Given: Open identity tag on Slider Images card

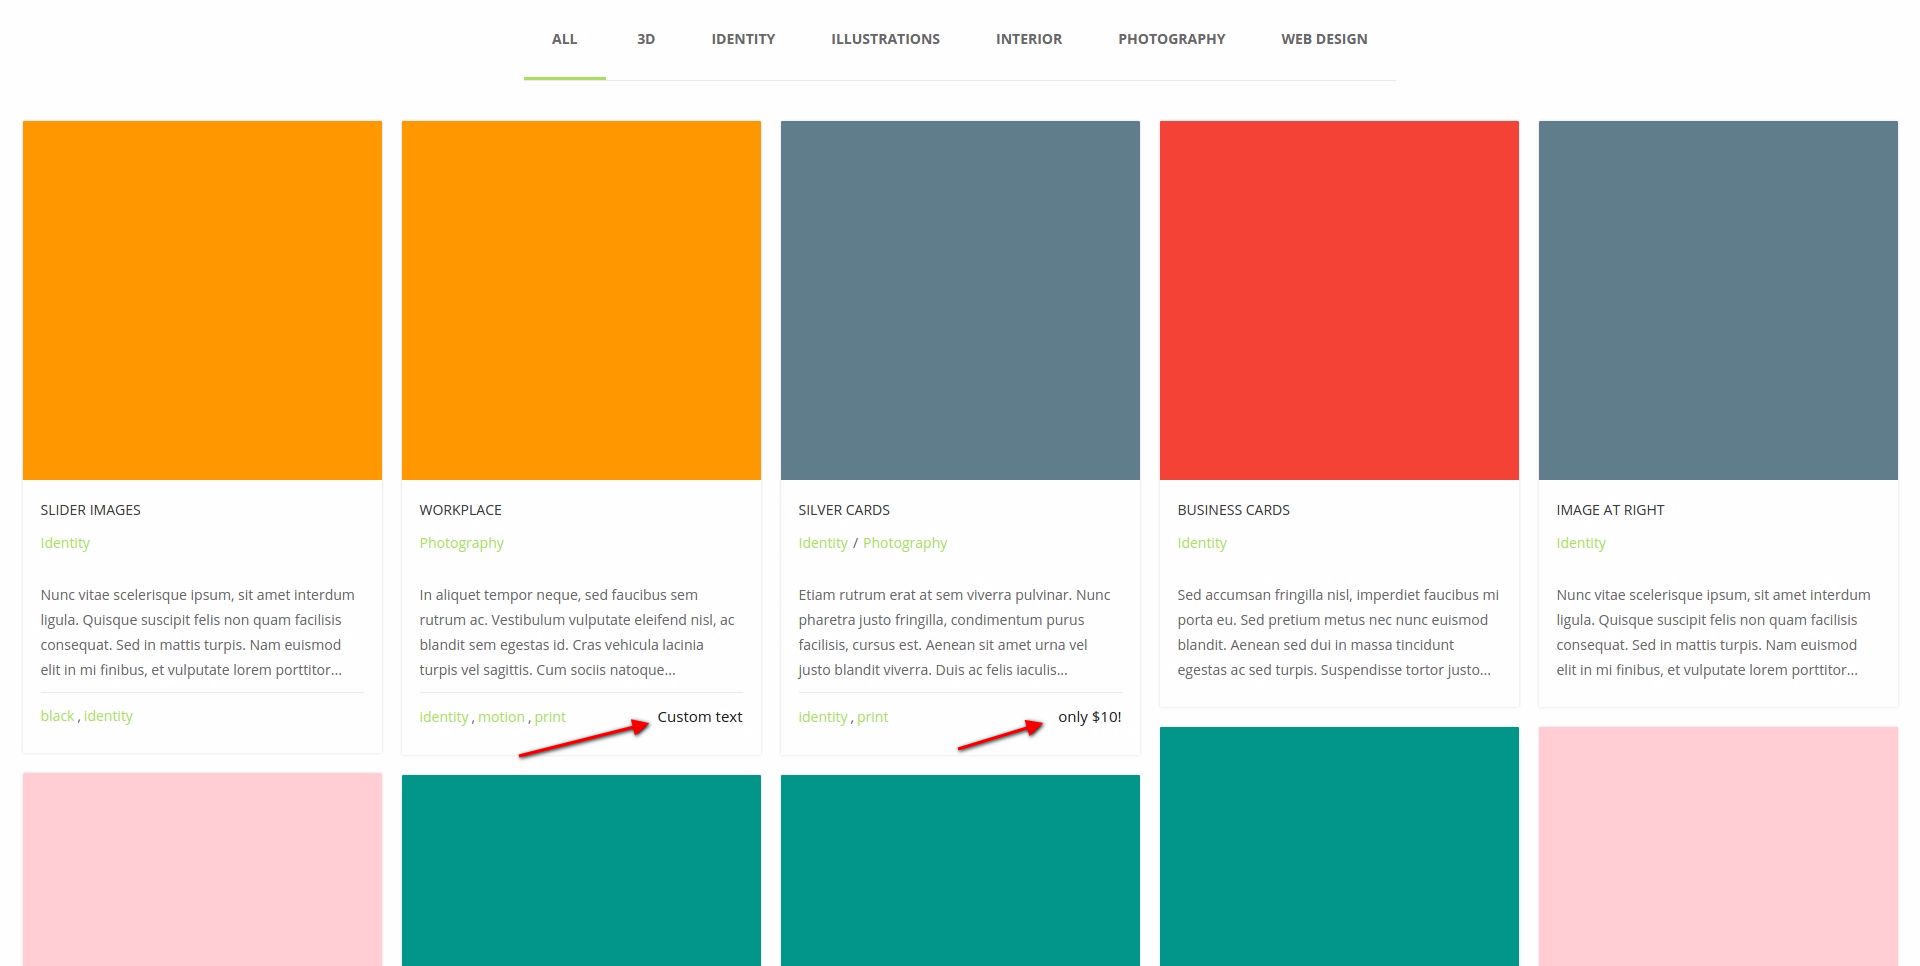Looking at the screenshot, I should [x=108, y=716].
